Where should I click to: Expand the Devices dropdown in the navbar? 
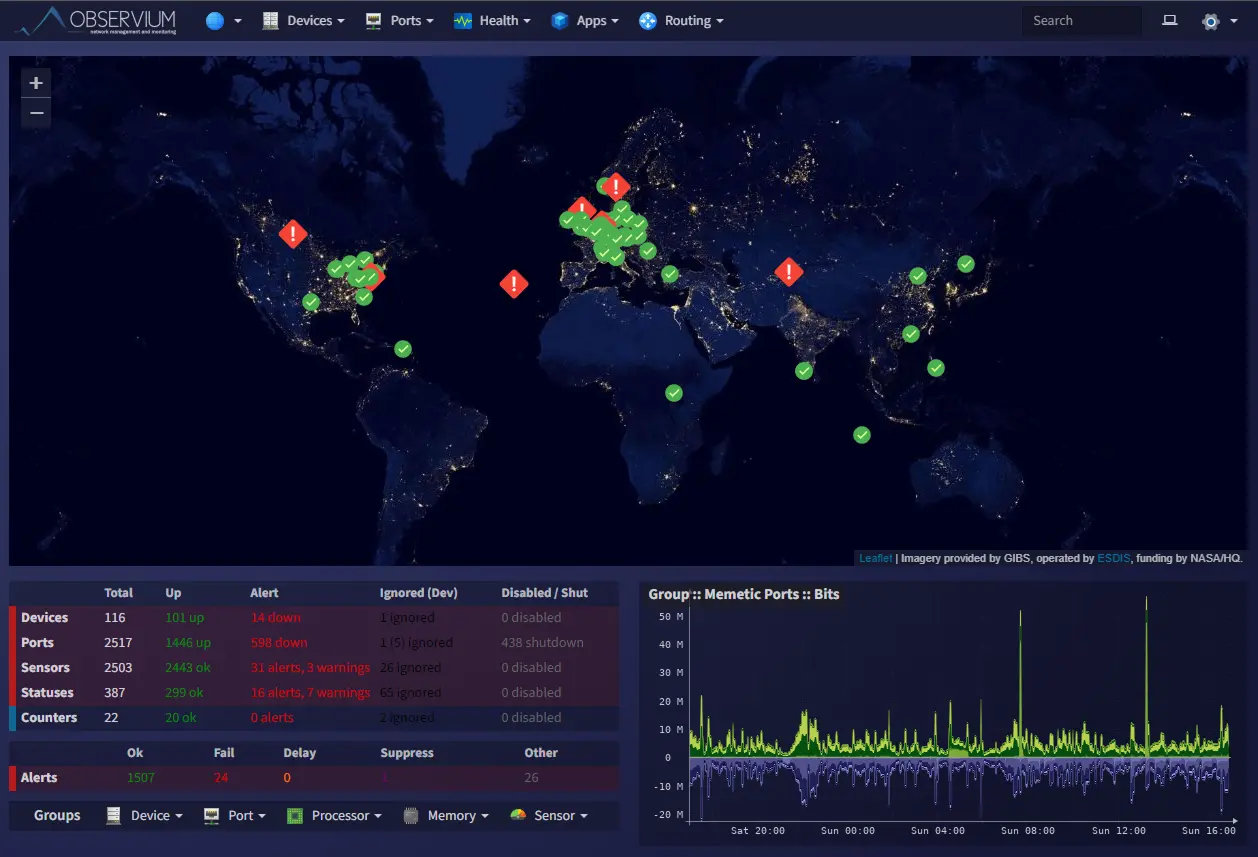point(303,20)
